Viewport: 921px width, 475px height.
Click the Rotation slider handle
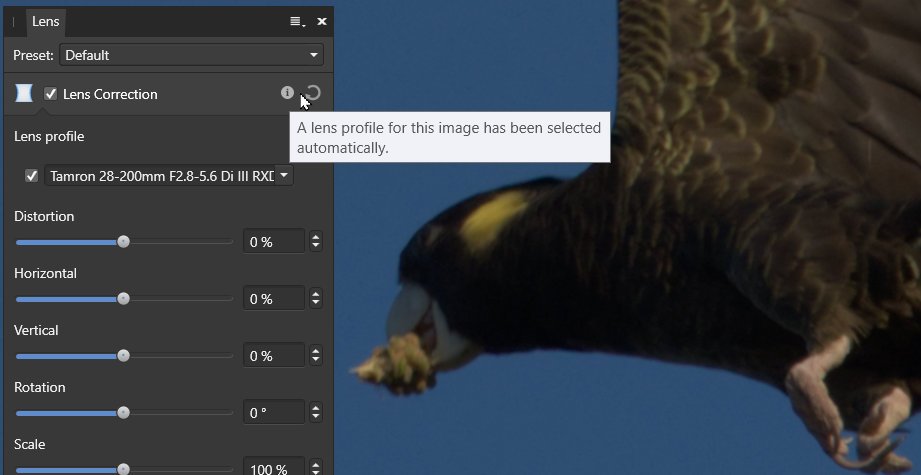point(123,413)
